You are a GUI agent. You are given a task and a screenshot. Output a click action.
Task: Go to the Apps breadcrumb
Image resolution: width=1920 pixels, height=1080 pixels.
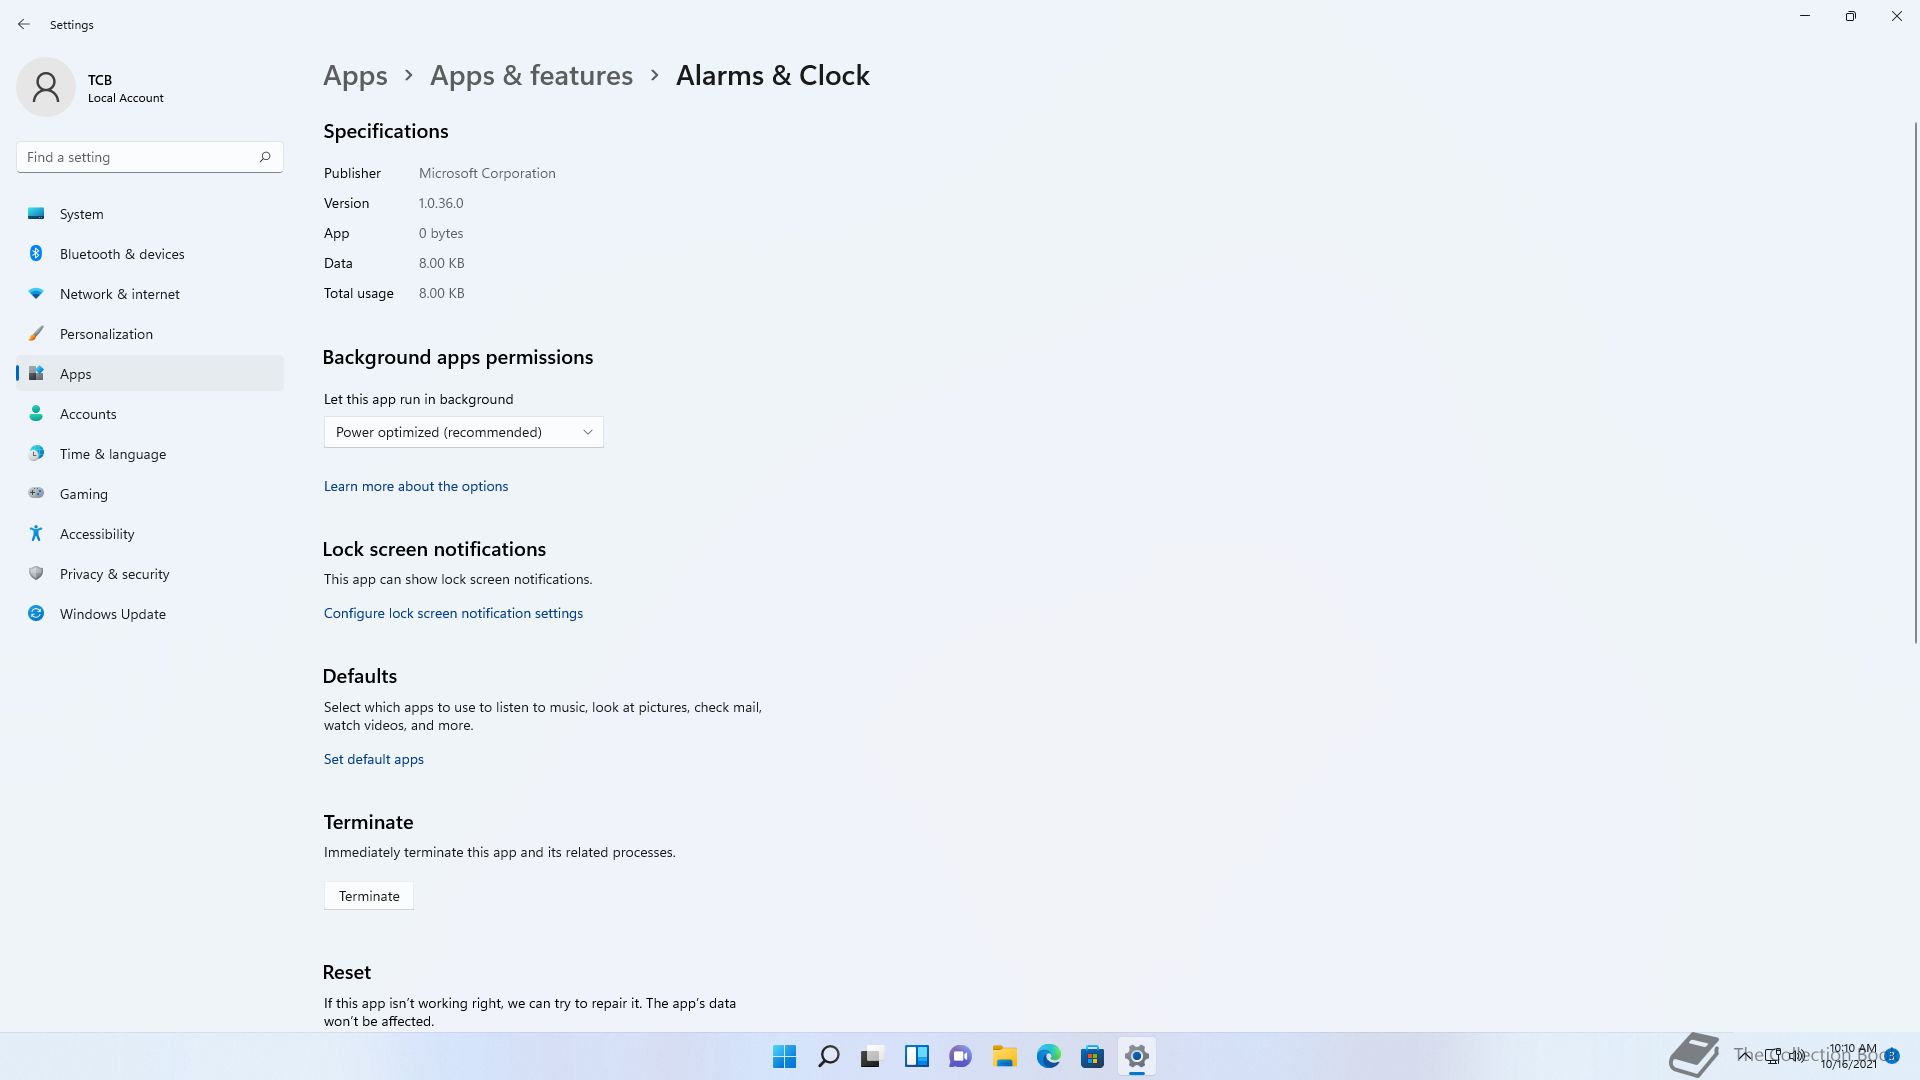tap(355, 76)
